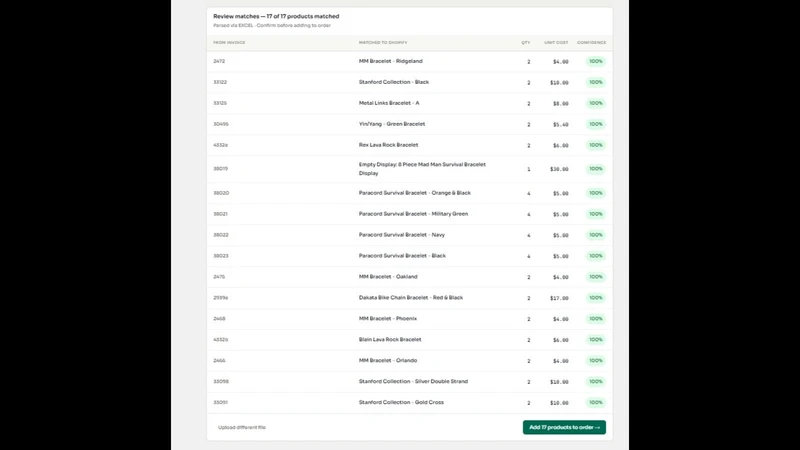The width and height of the screenshot is (800, 450).
Task: Click the $5.40 unit cost of Yin/Yang bracelet
Action: tap(561, 124)
